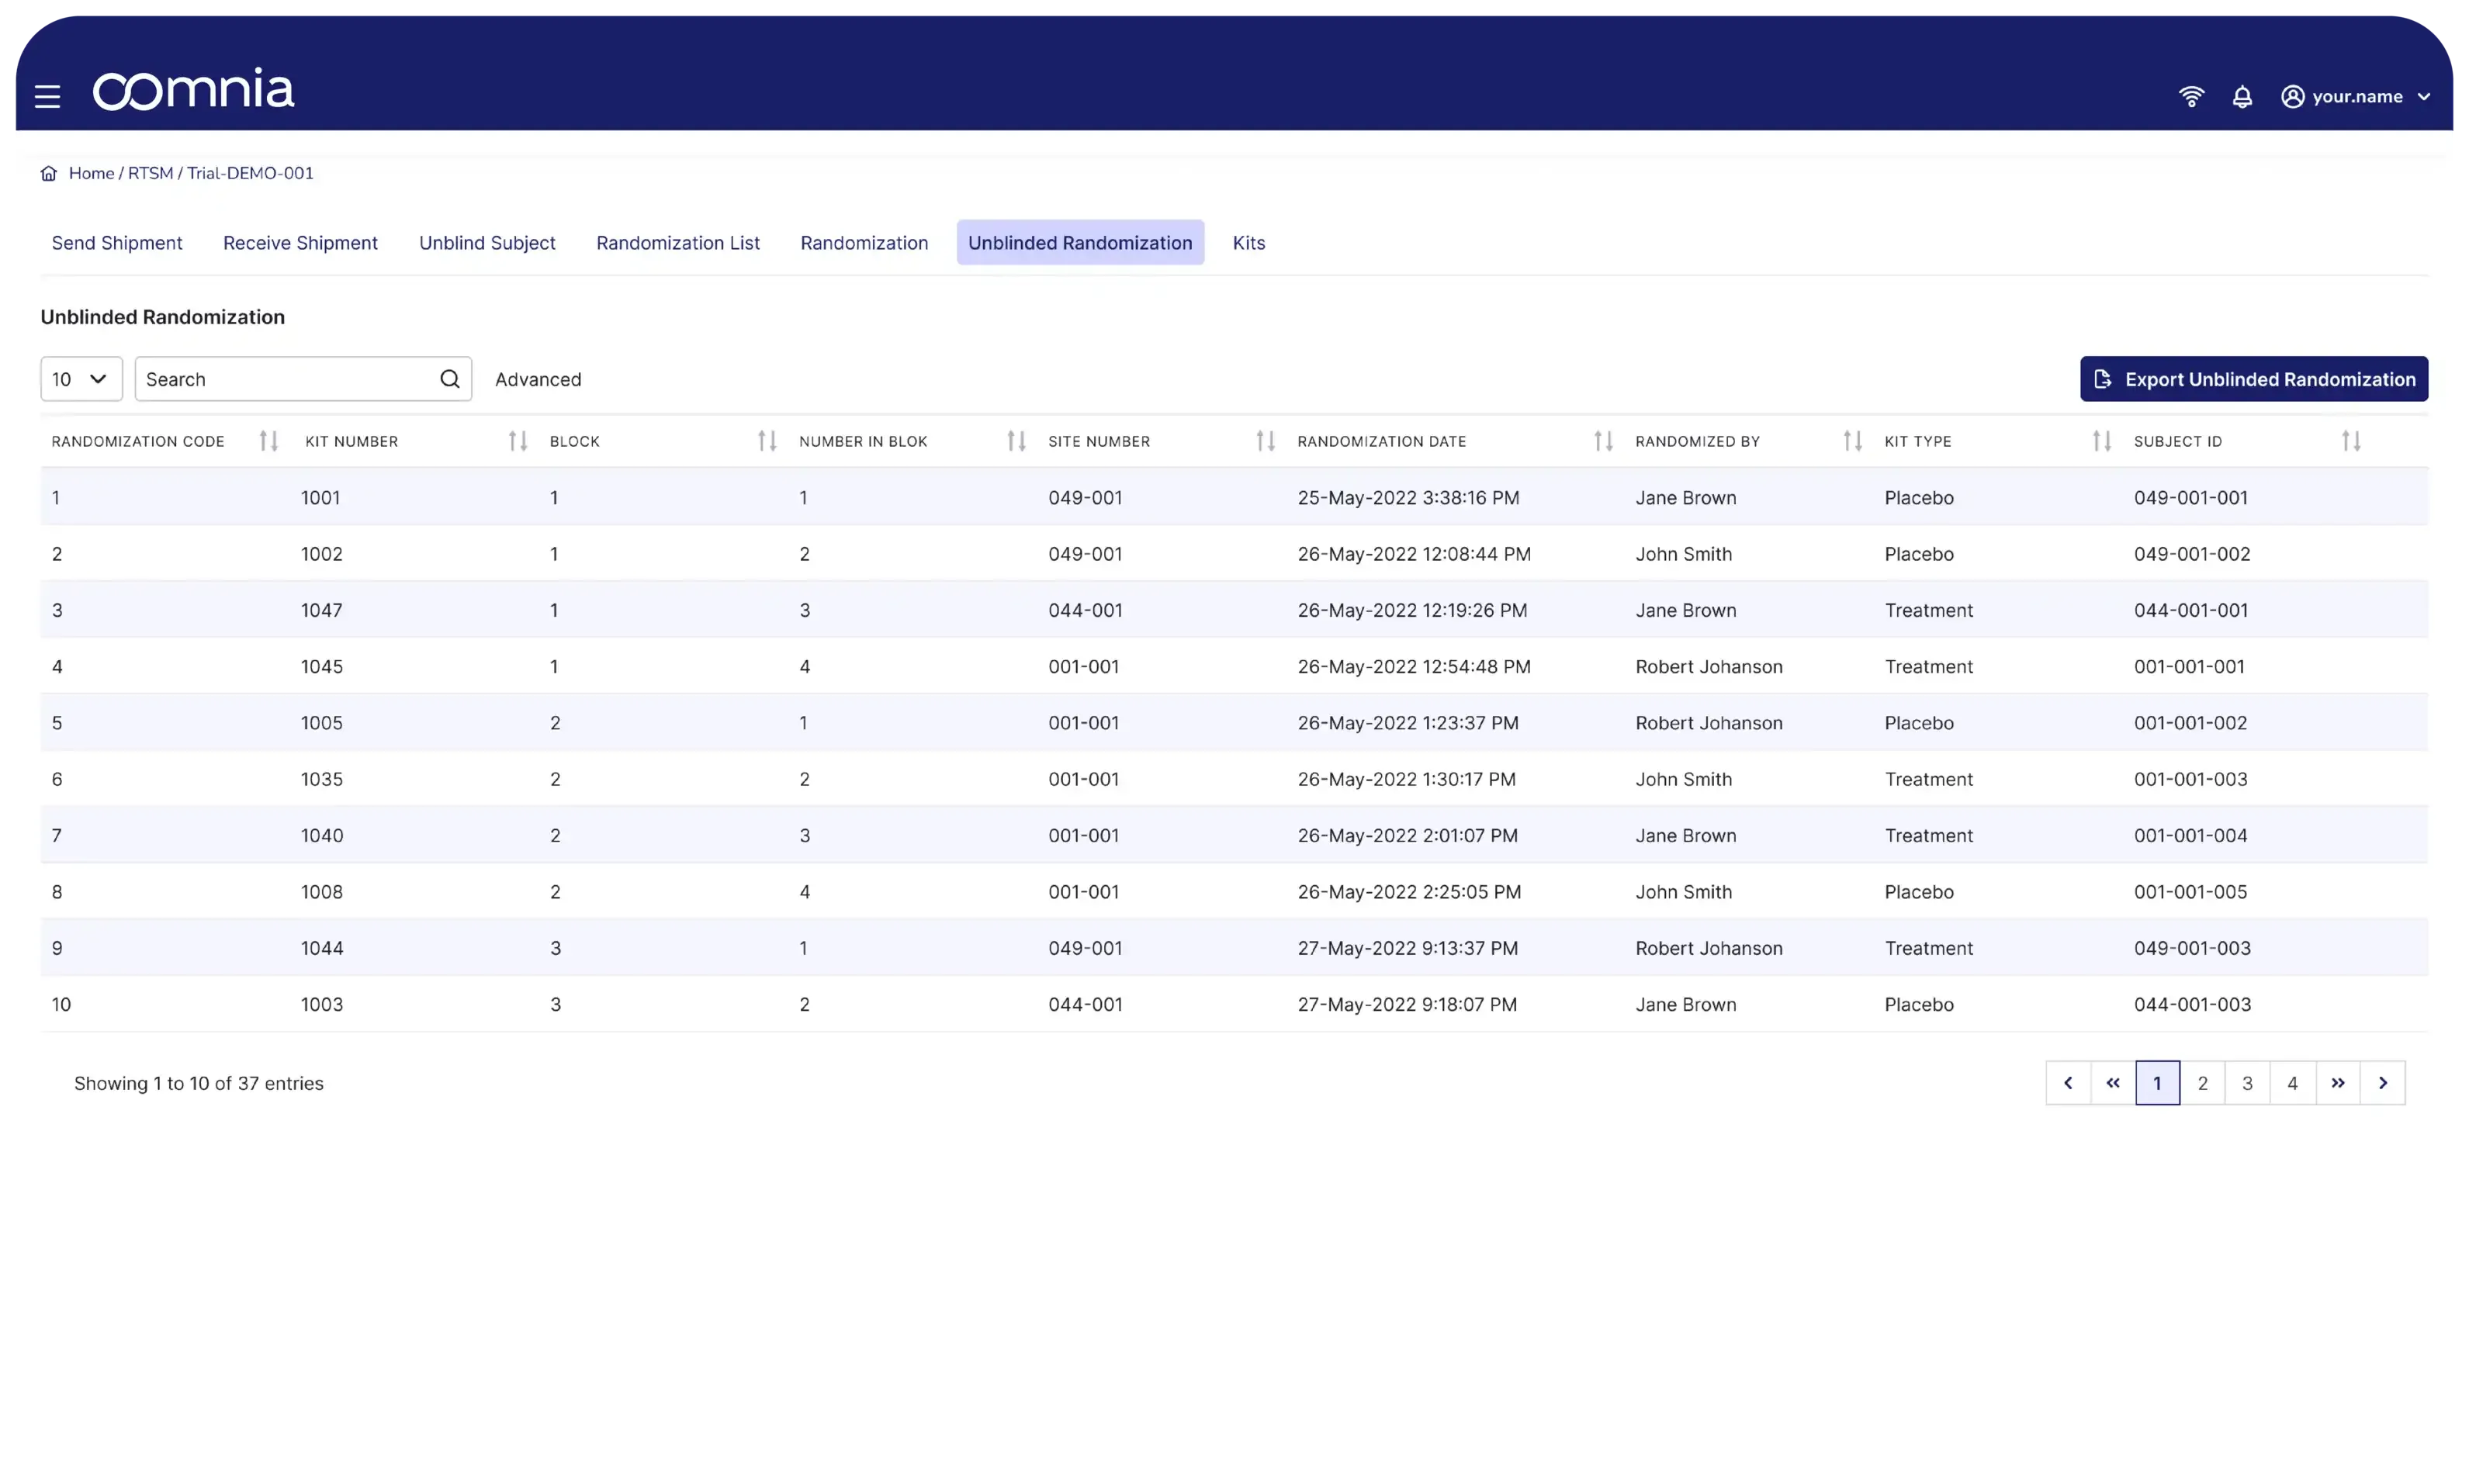2469x1484 pixels.
Task: Click date 26-May-2022 12:54:48 PM
Action: point(1414,667)
